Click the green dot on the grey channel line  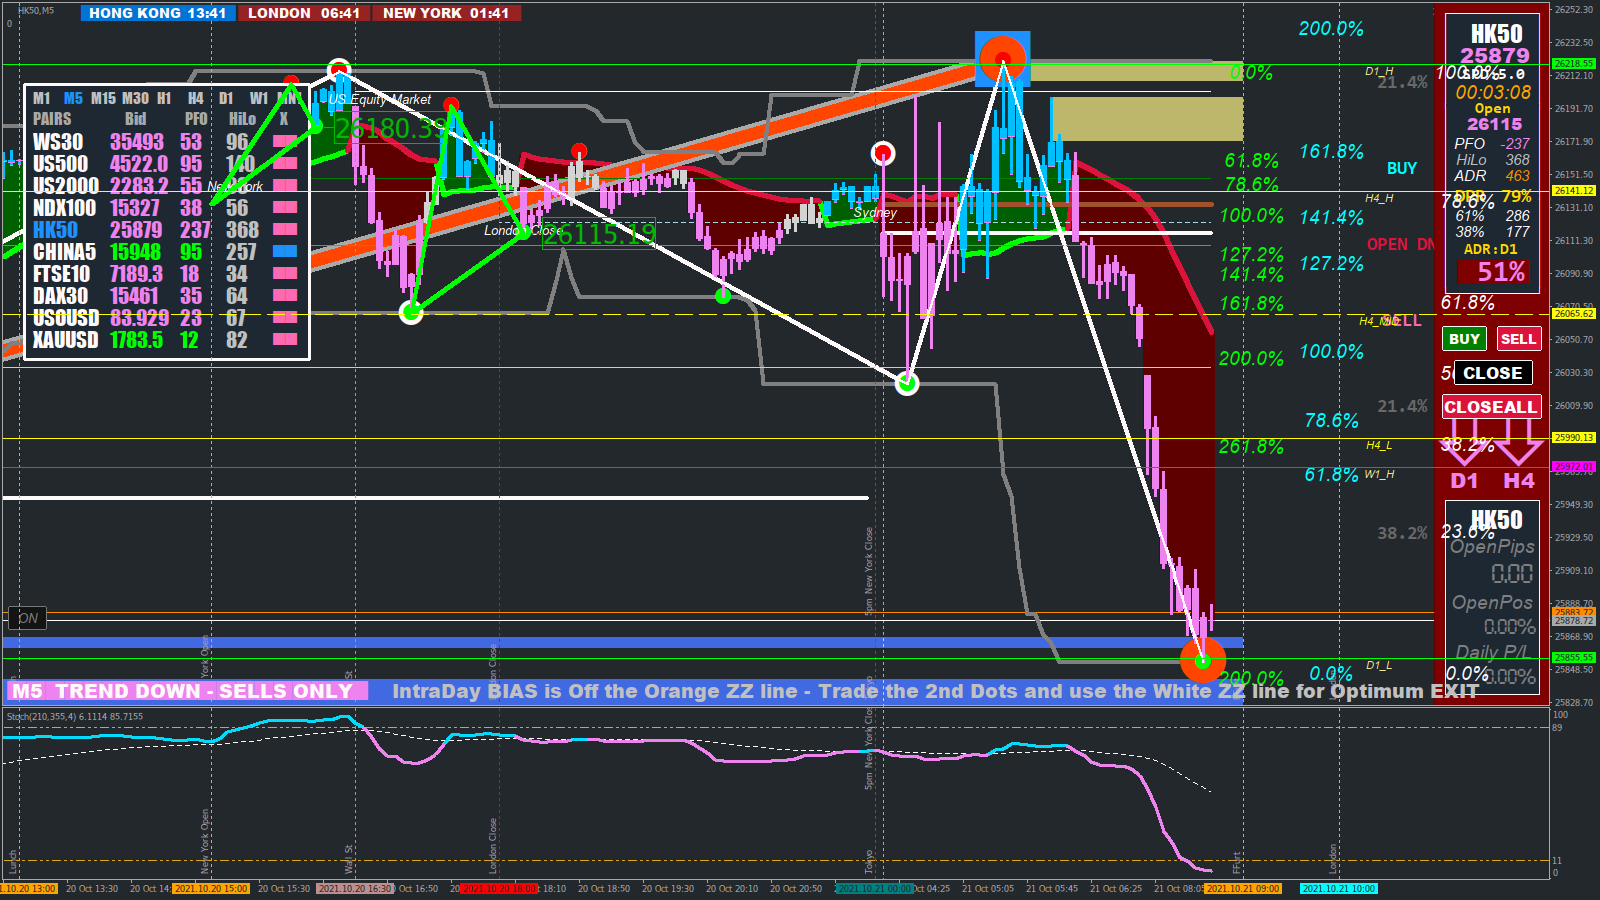pyautogui.click(x=724, y=296)
